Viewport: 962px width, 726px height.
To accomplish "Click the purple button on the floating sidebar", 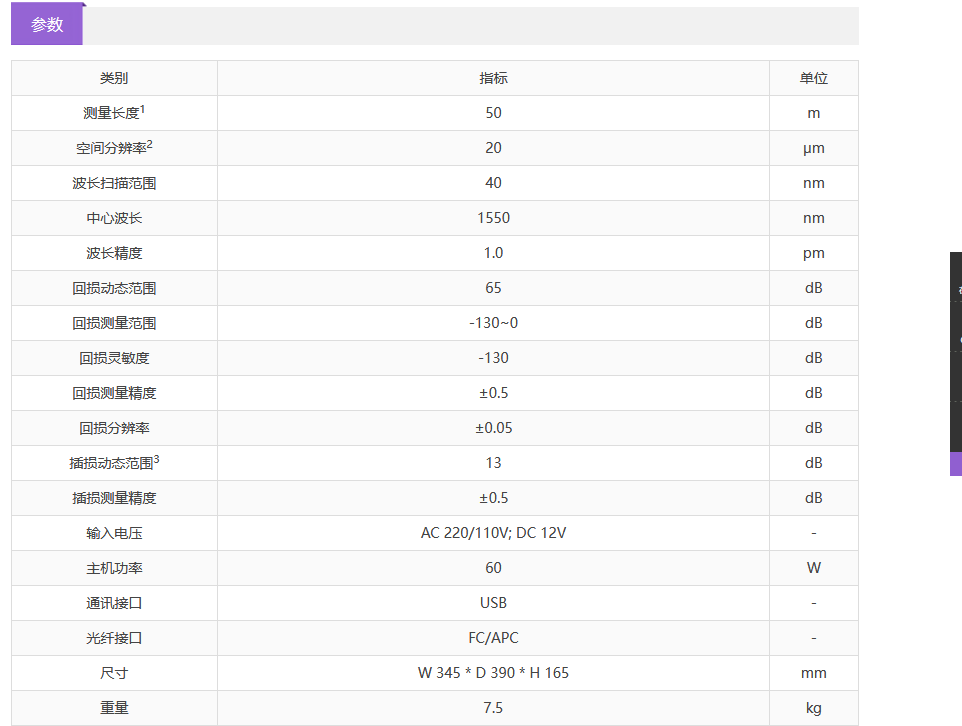I will (x=955, y=463).
